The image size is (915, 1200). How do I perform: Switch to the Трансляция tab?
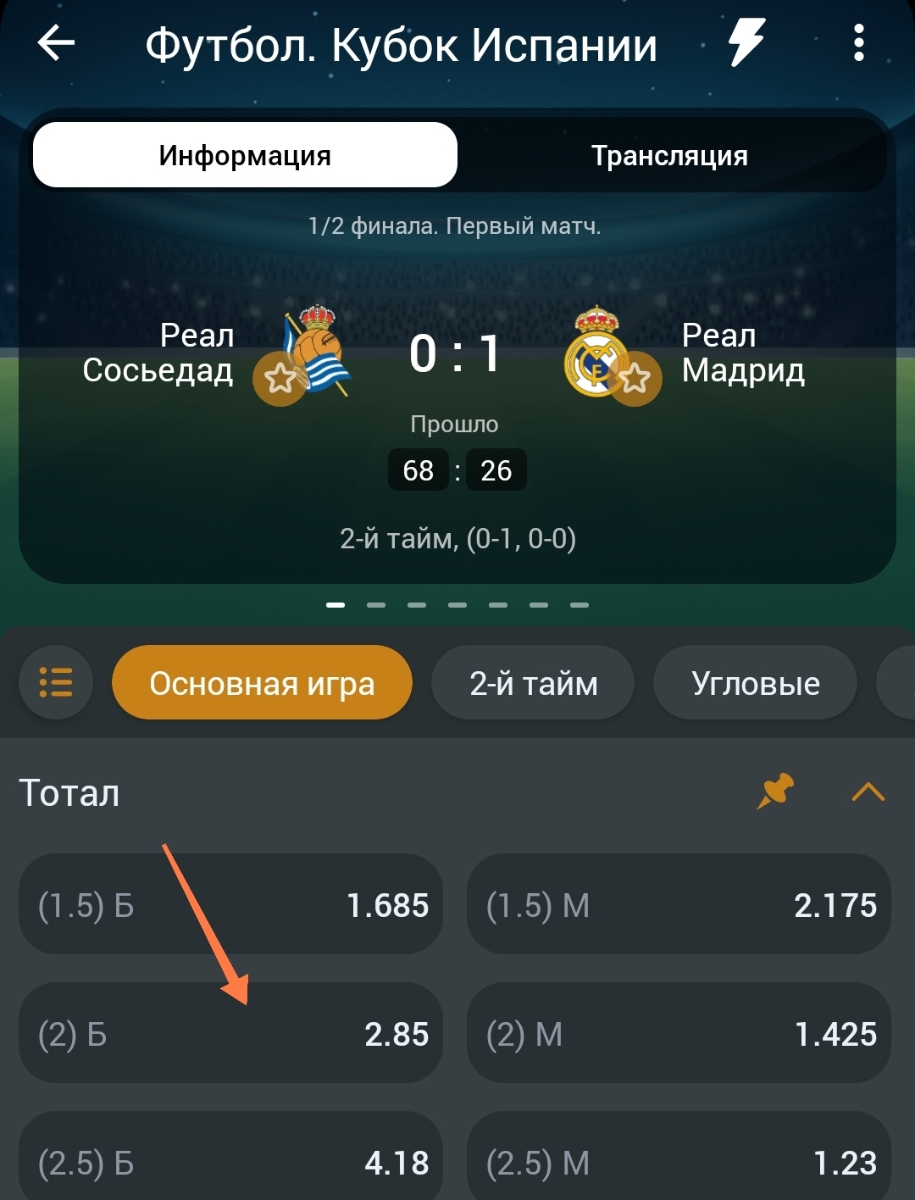tap(669, 156)
